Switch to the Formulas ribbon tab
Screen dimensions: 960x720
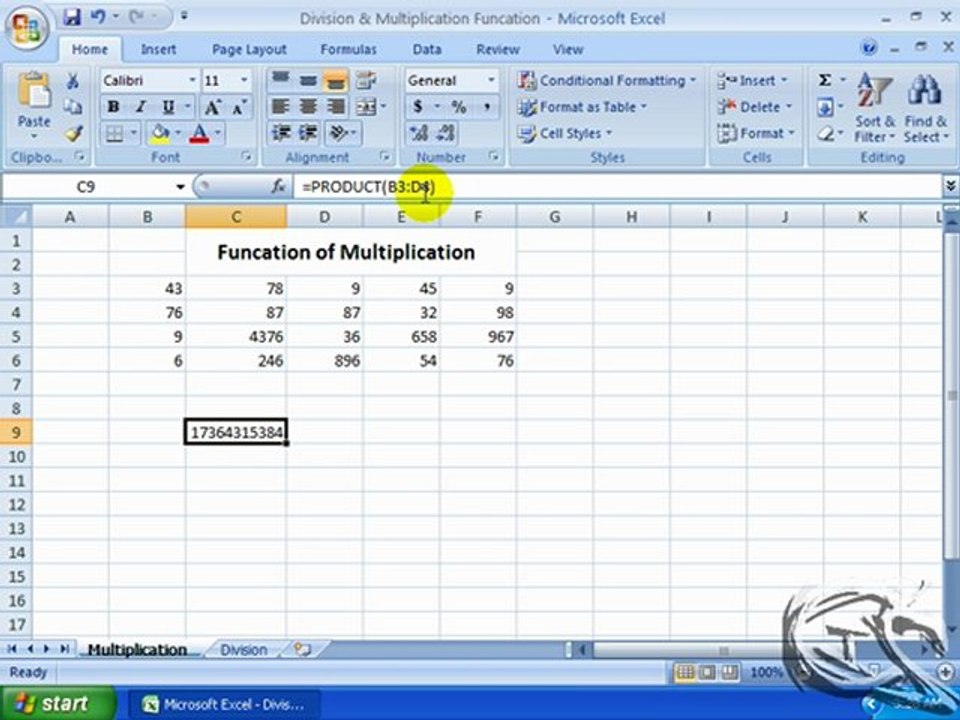click(x=348, y=50)
